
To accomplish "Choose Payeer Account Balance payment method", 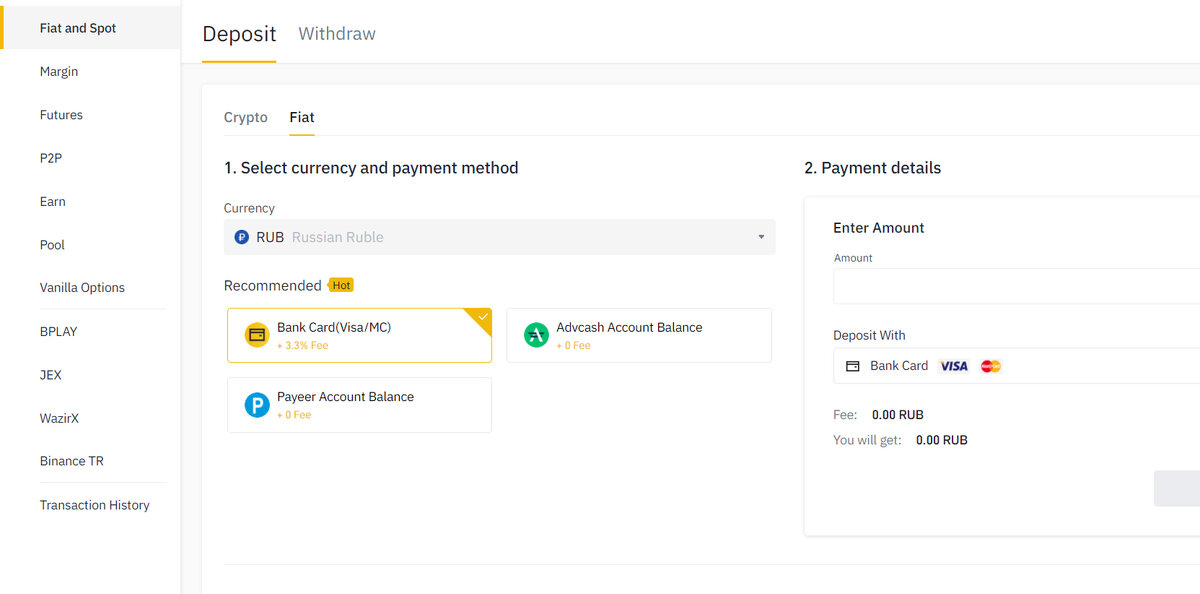I will click(x=359, y=405).
